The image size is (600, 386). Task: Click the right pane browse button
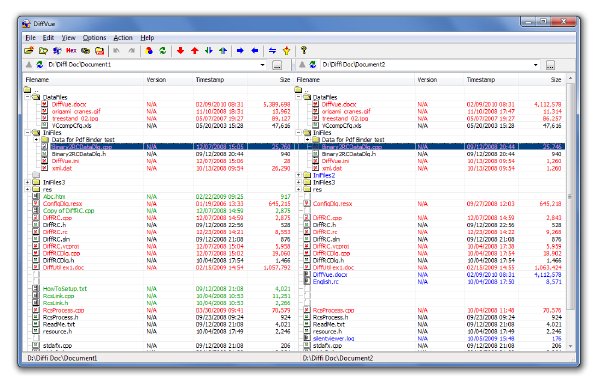pyautogui.click(x=550, y=65)
